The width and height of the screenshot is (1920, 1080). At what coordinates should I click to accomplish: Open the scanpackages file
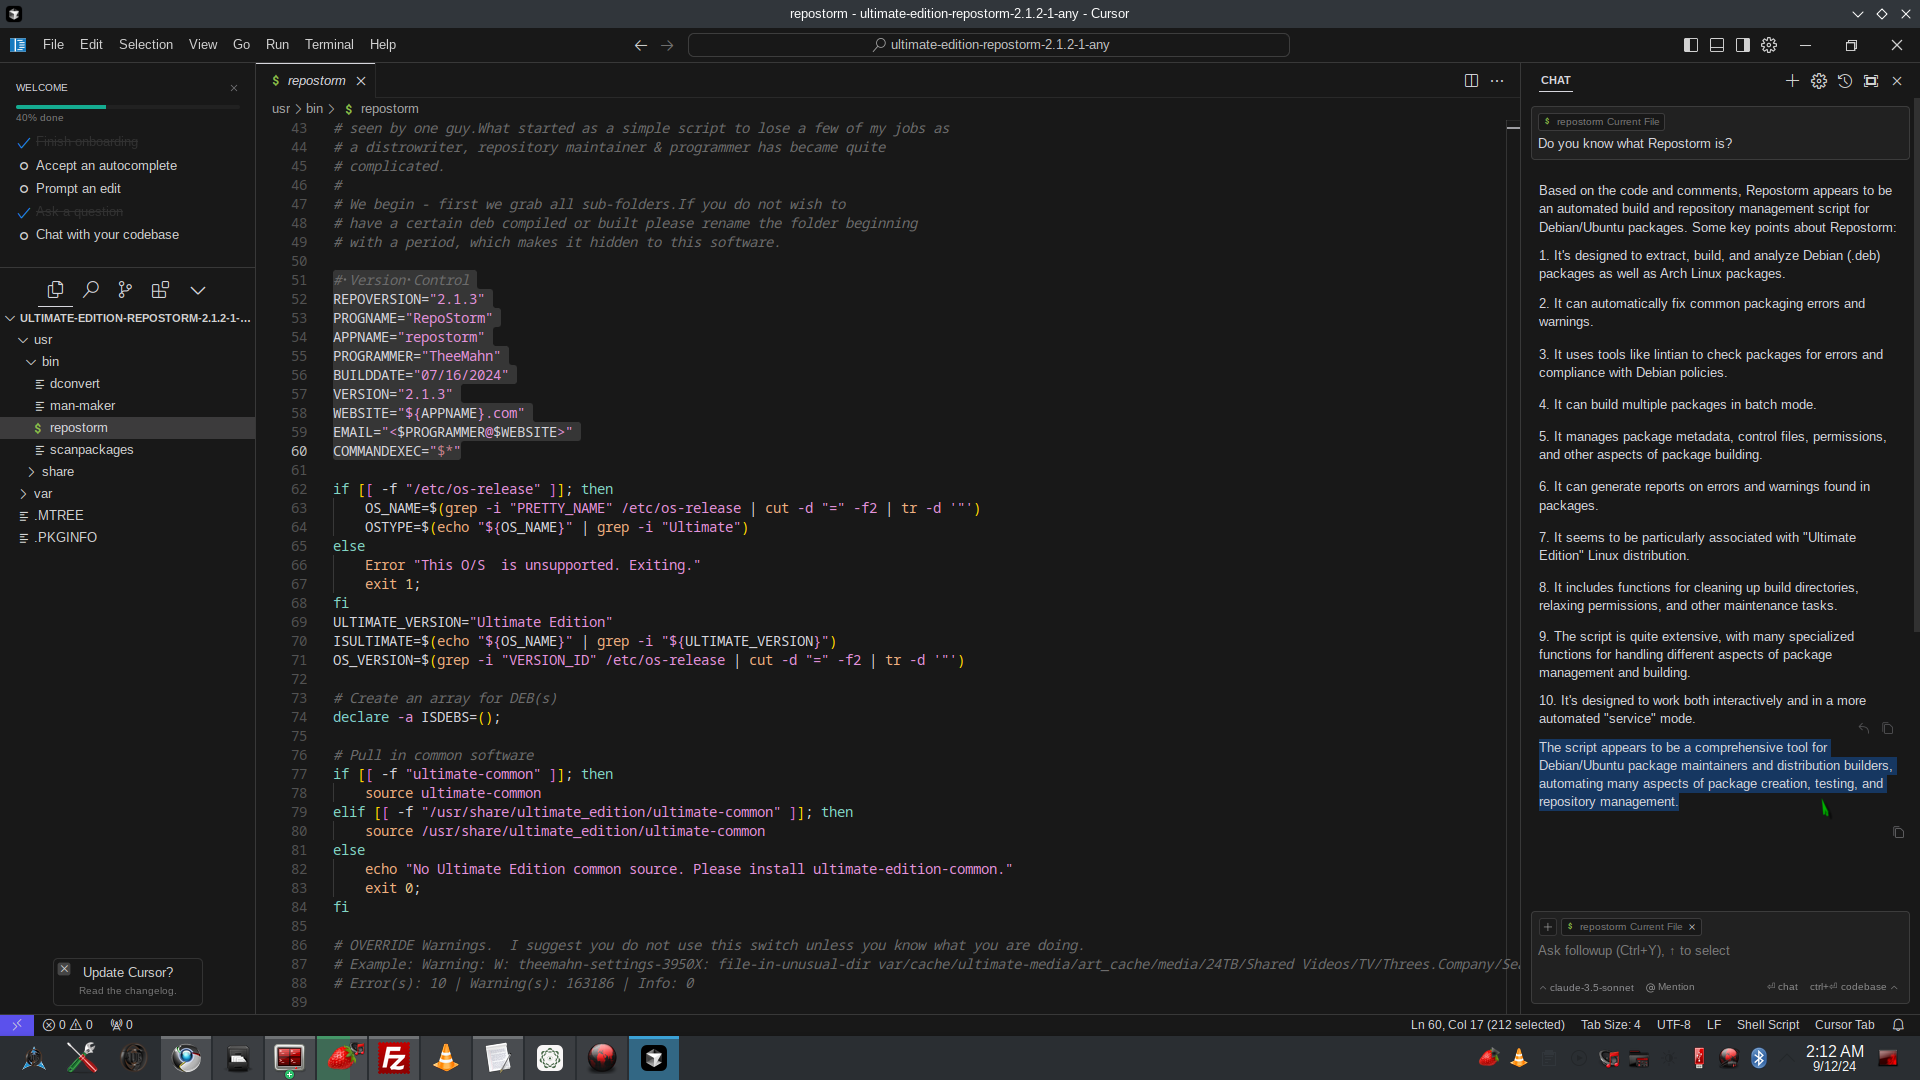click(128, 450)
